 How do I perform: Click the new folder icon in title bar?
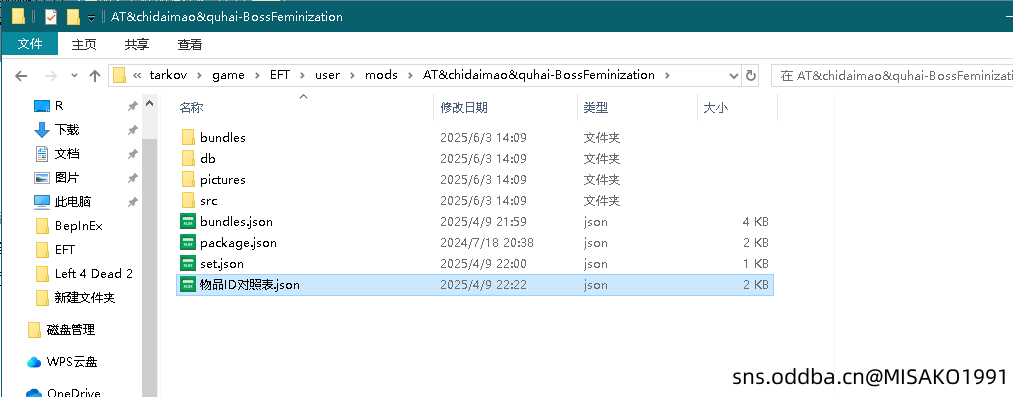pyautogui.click(x=73, y=17)
